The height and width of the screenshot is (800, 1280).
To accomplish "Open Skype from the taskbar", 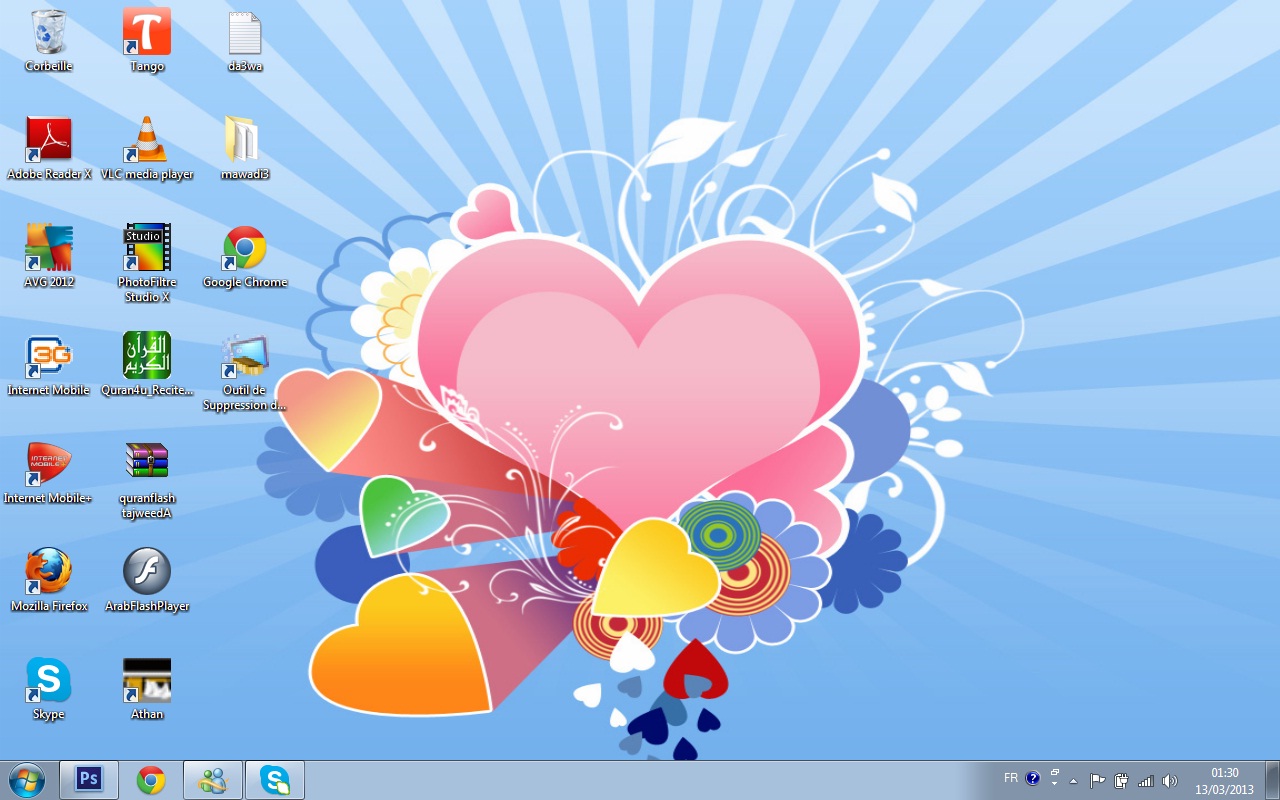I will click(x=275, y=780).
